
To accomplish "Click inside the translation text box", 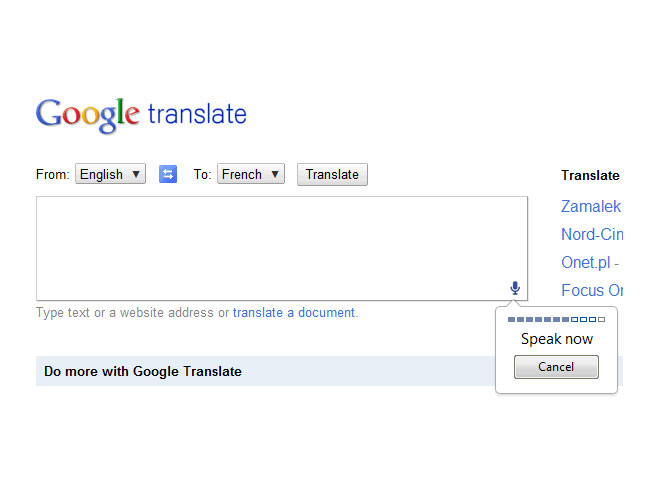I will pyautogui.click(x=282, y=248).
